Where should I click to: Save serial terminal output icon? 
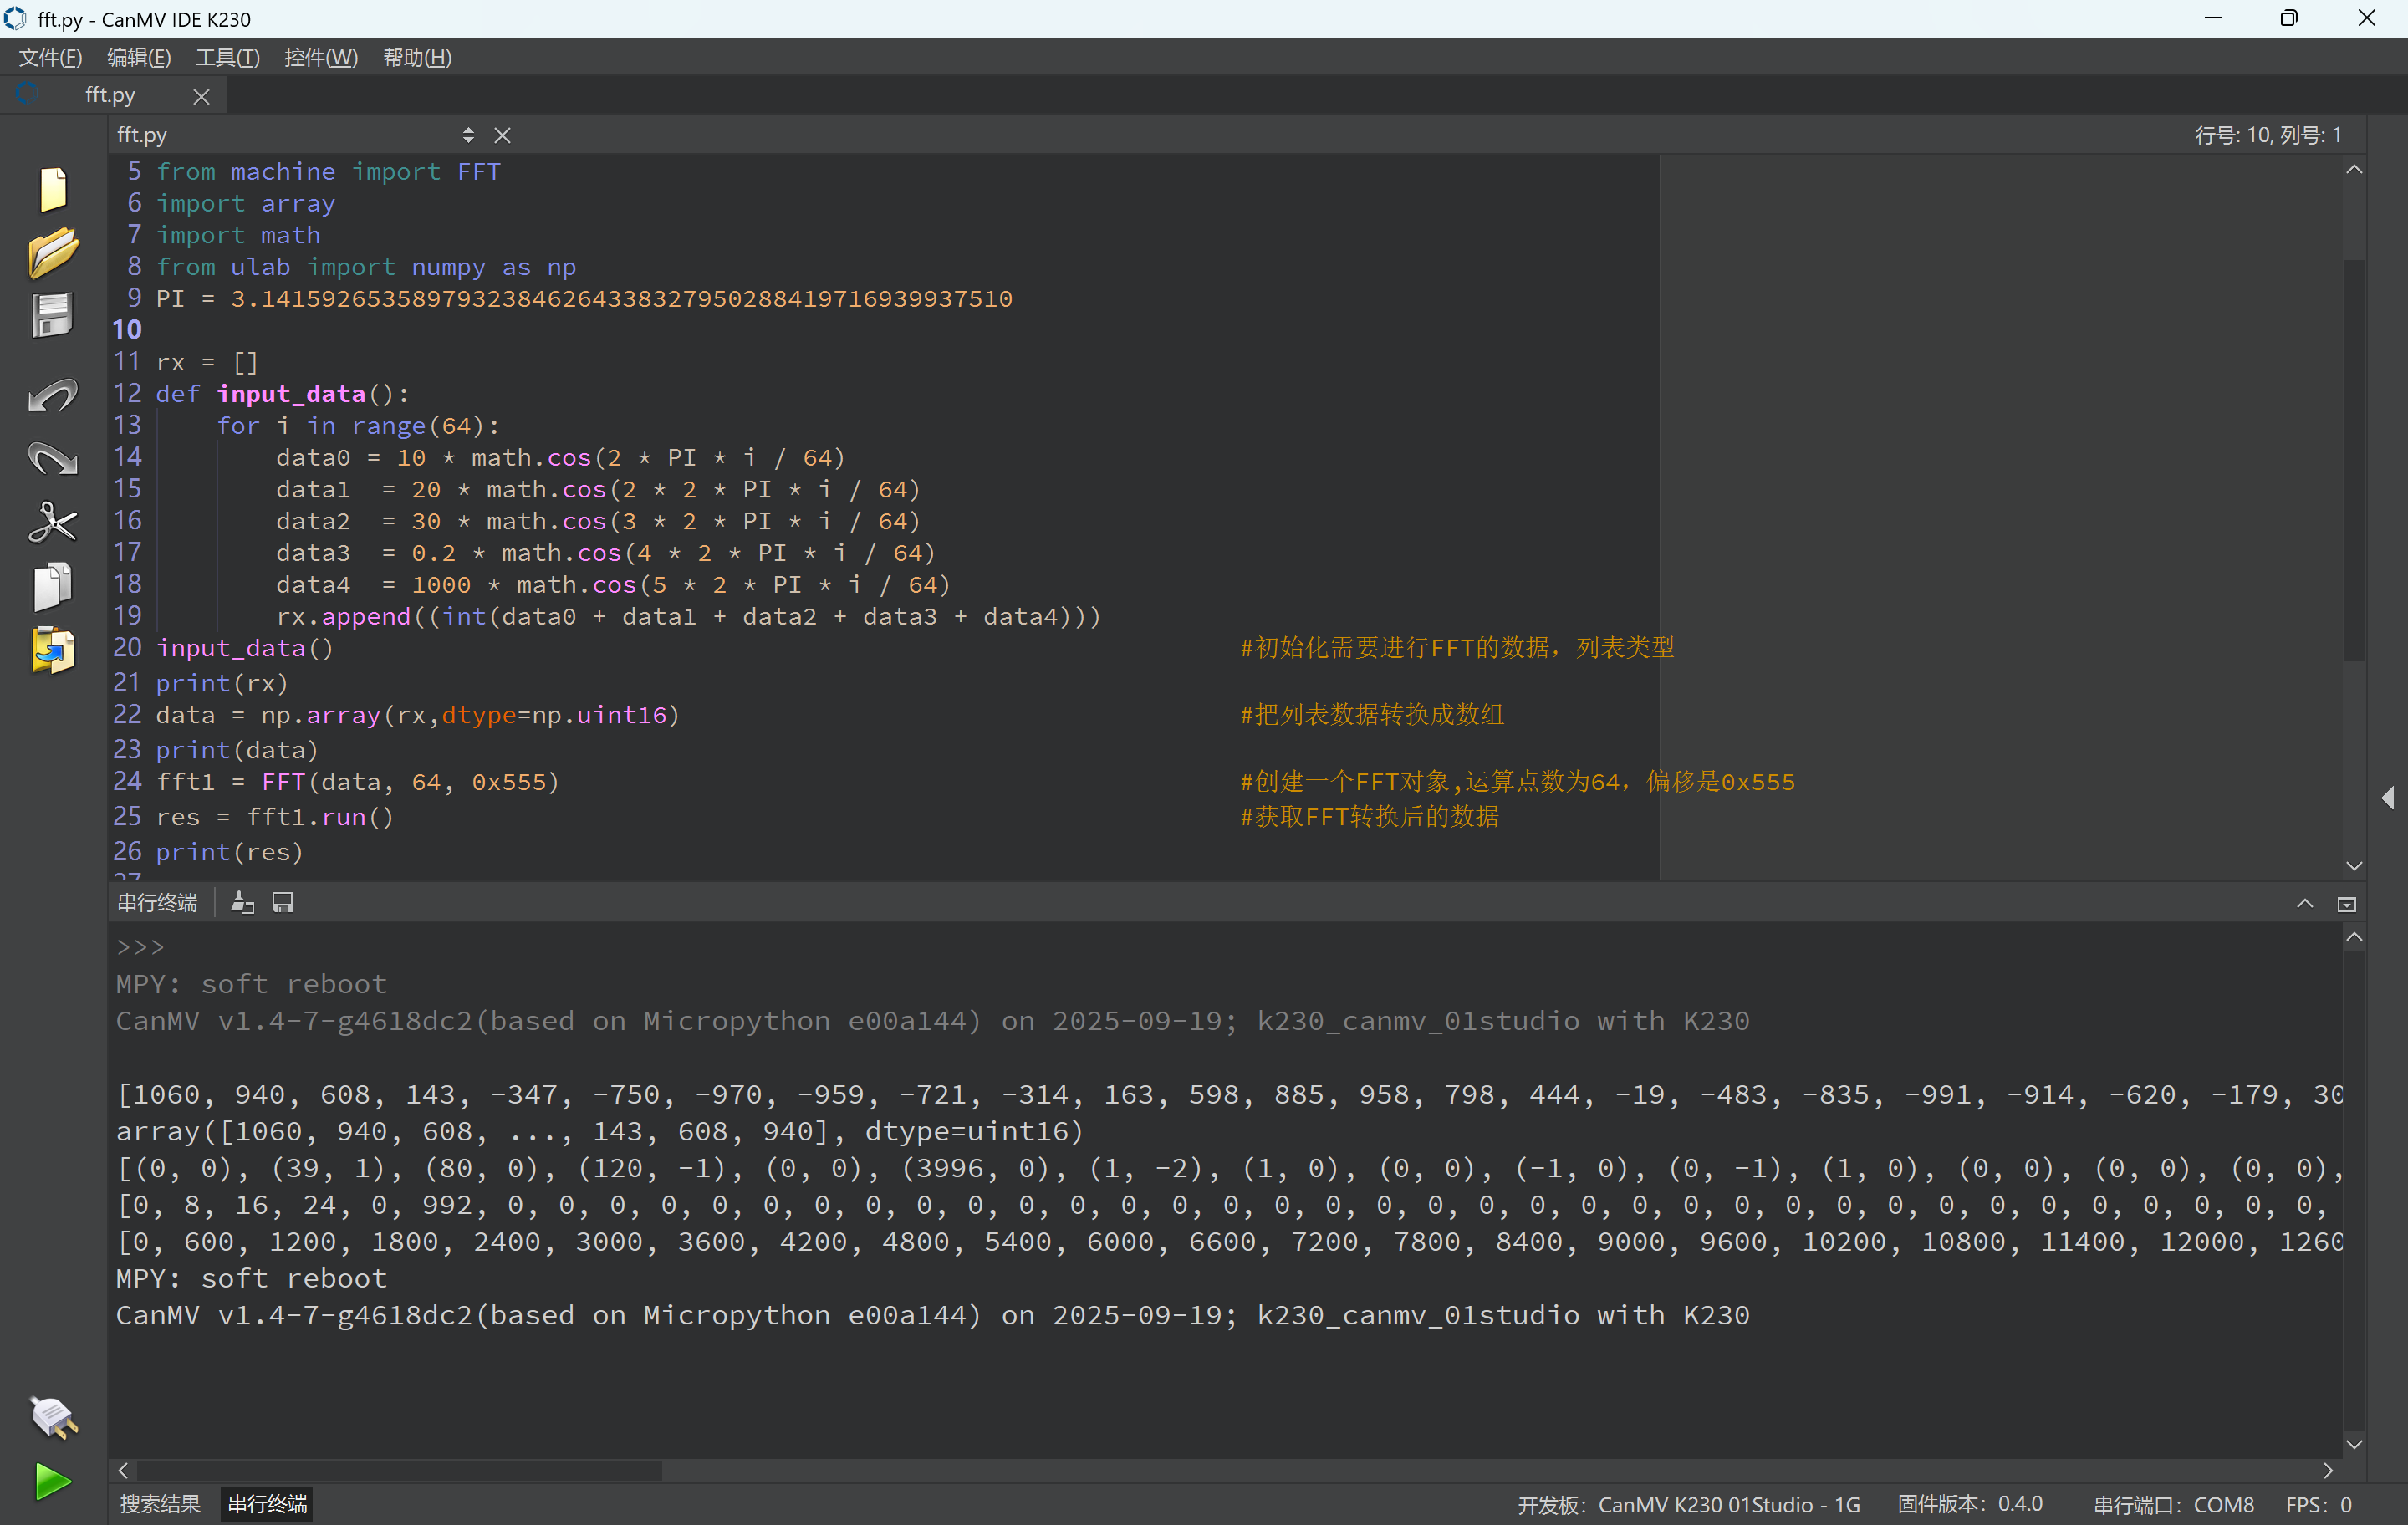(x=283, y=903)
